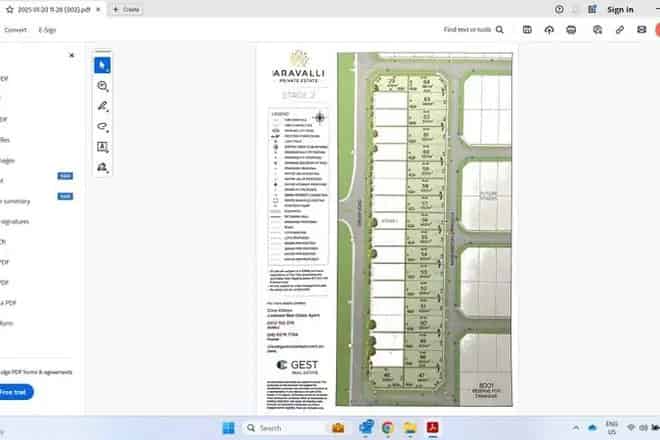The width and height of the screenshot is (660, 440).
Task: Open the Convert menu
Action: click(15, 30)
